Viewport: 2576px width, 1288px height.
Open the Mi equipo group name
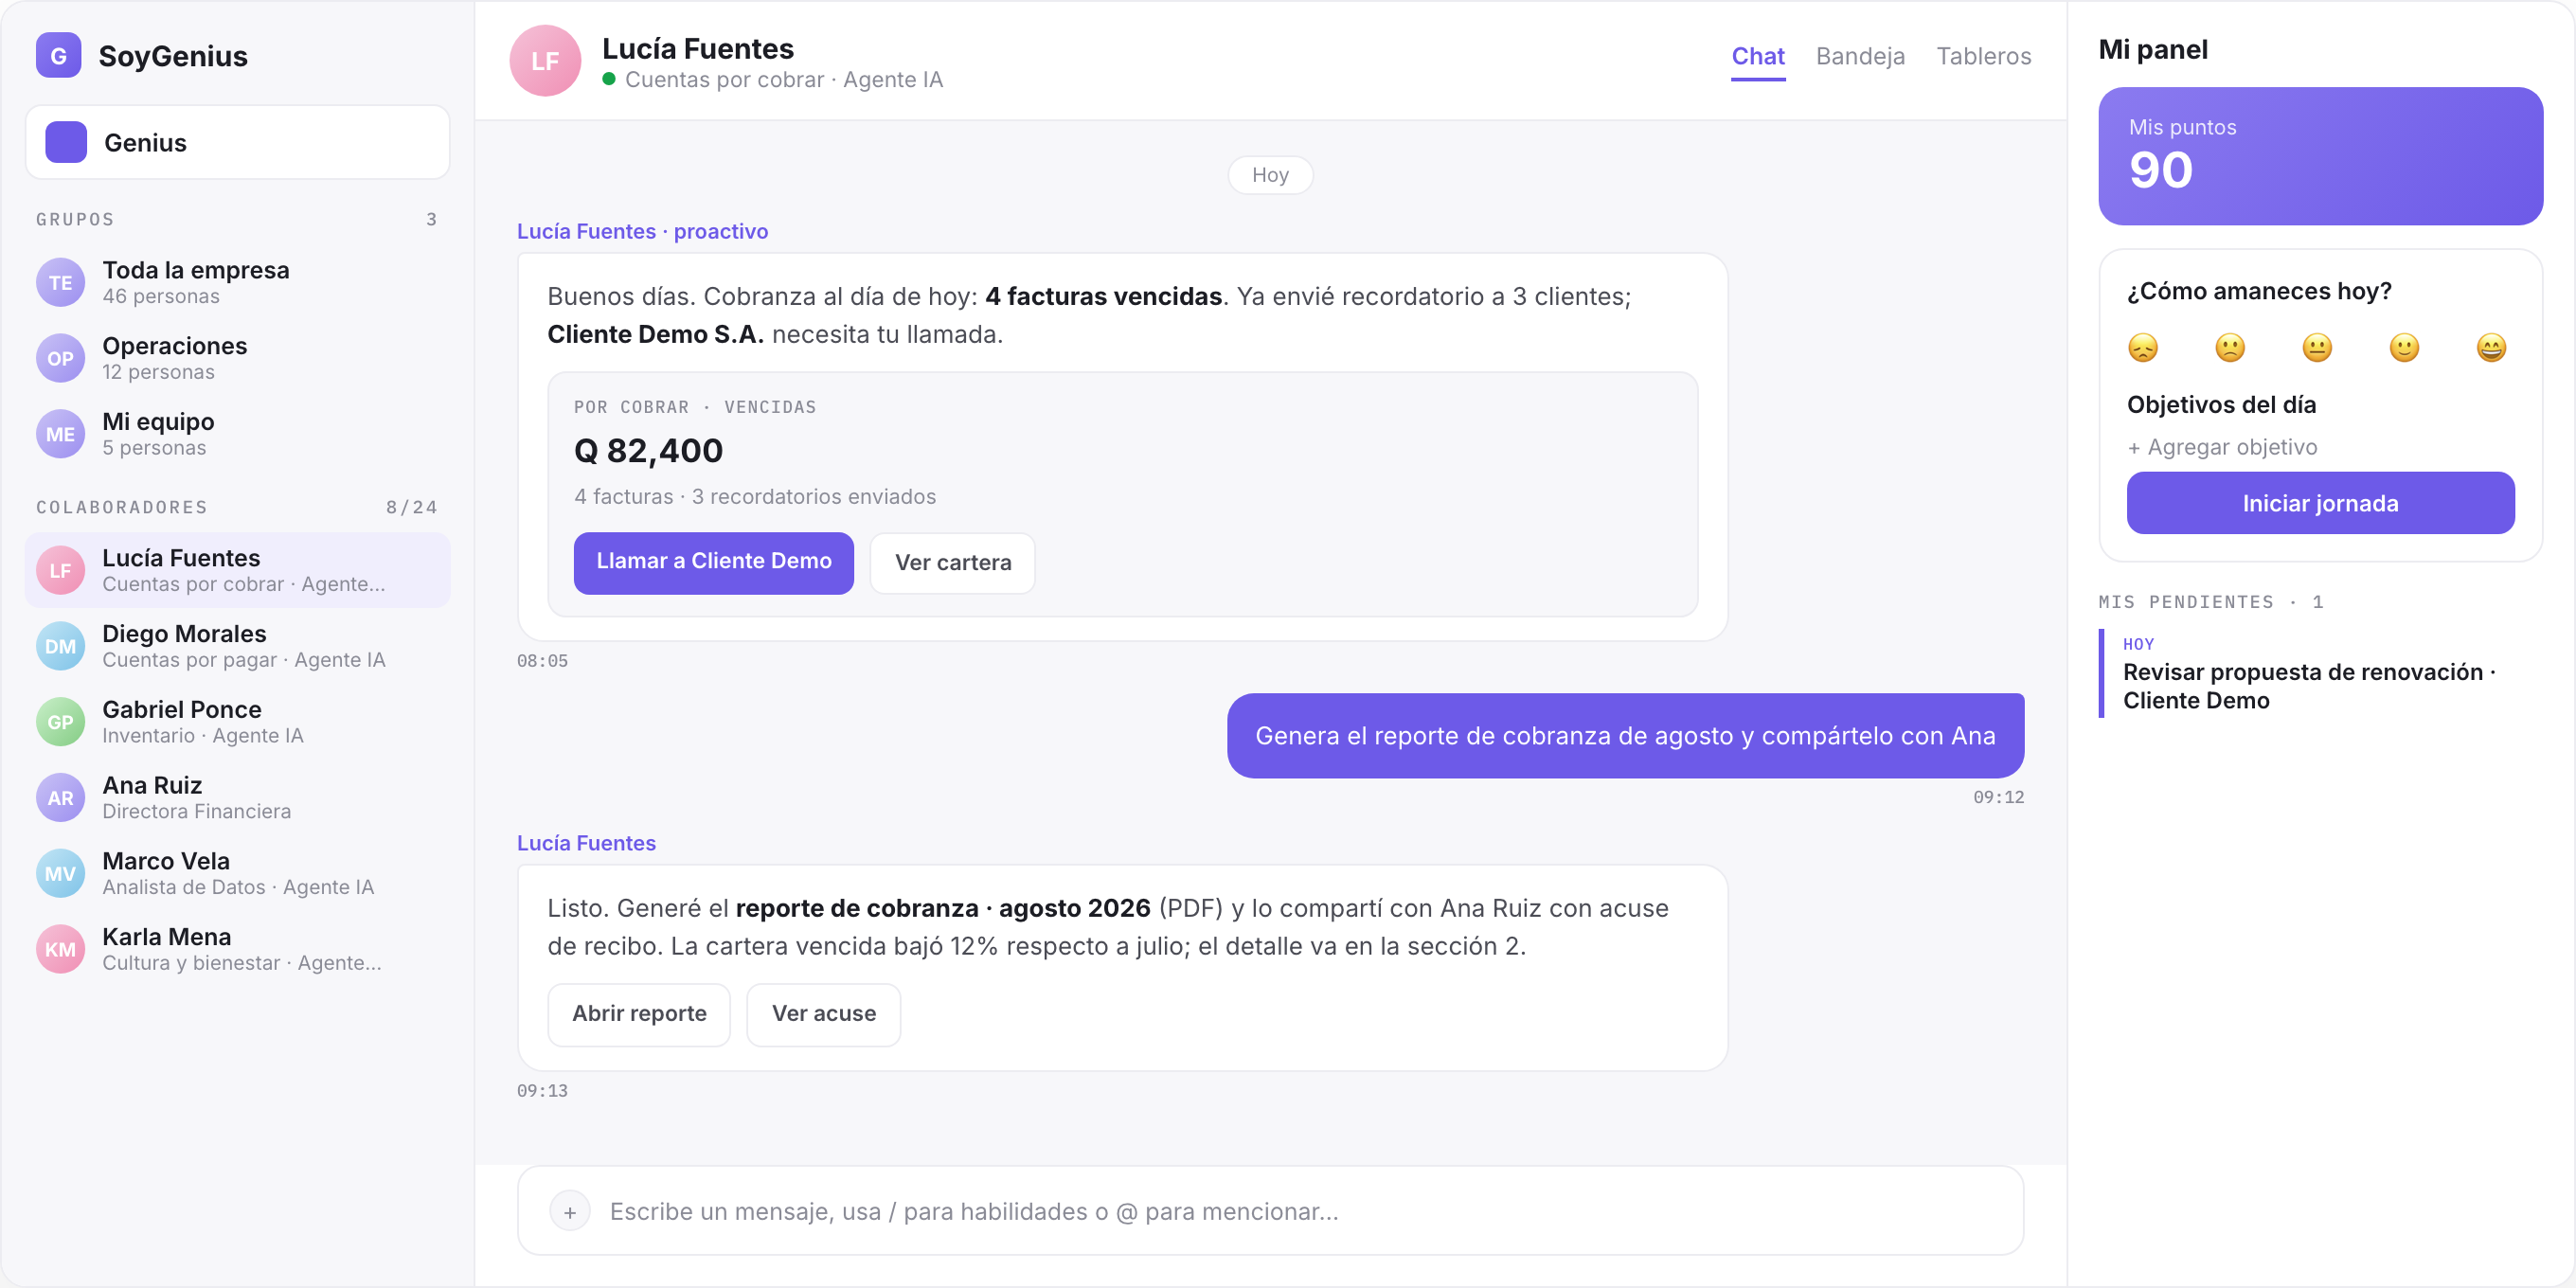click(x=158, y=422)
